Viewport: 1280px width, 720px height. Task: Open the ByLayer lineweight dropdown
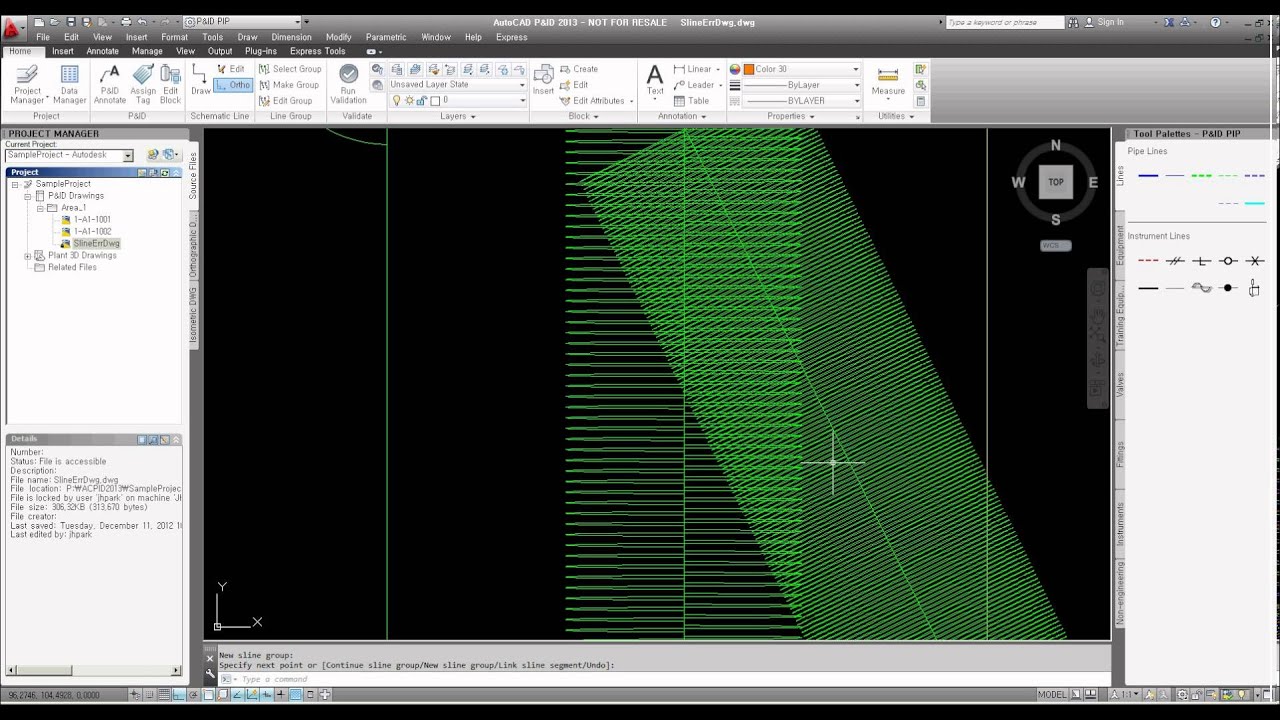coord(802,85)
